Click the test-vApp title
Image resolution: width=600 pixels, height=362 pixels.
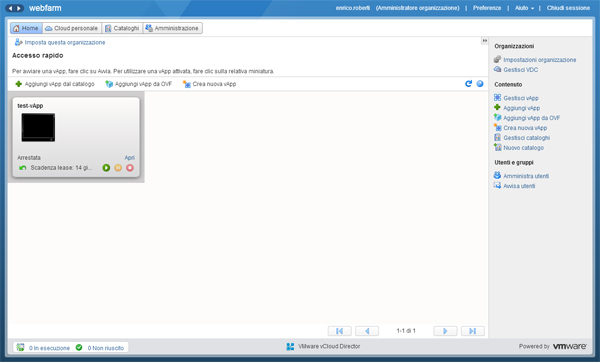coord(30,106)
